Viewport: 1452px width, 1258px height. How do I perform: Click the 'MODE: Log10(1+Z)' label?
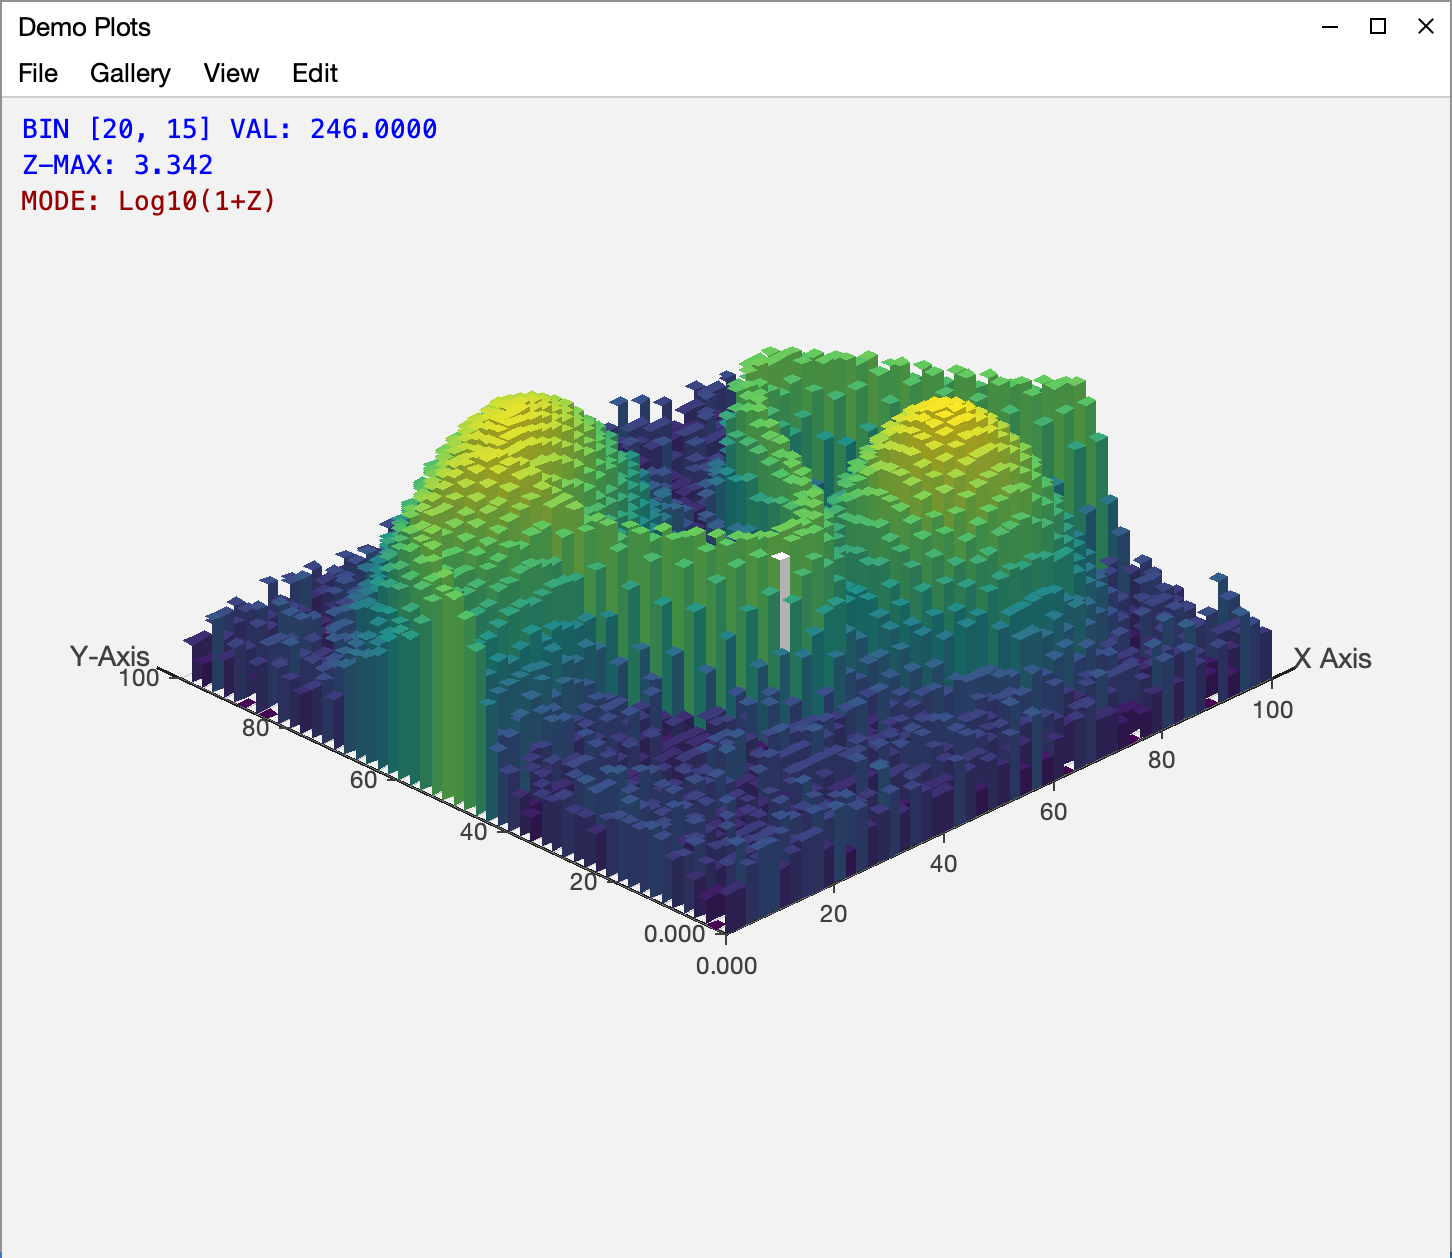[x=148, y=201]
